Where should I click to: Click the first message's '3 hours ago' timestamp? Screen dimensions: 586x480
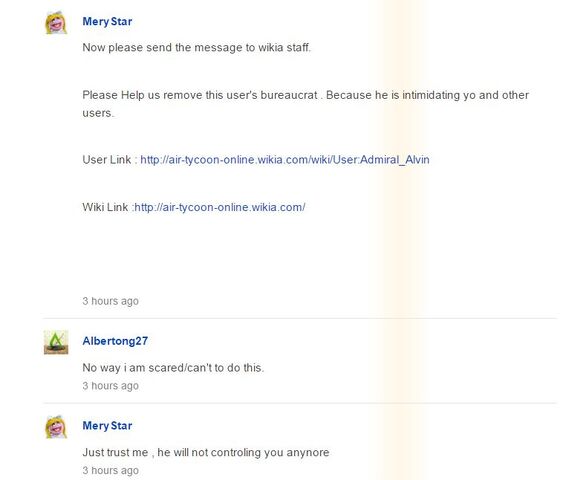(x=111, y=301)
